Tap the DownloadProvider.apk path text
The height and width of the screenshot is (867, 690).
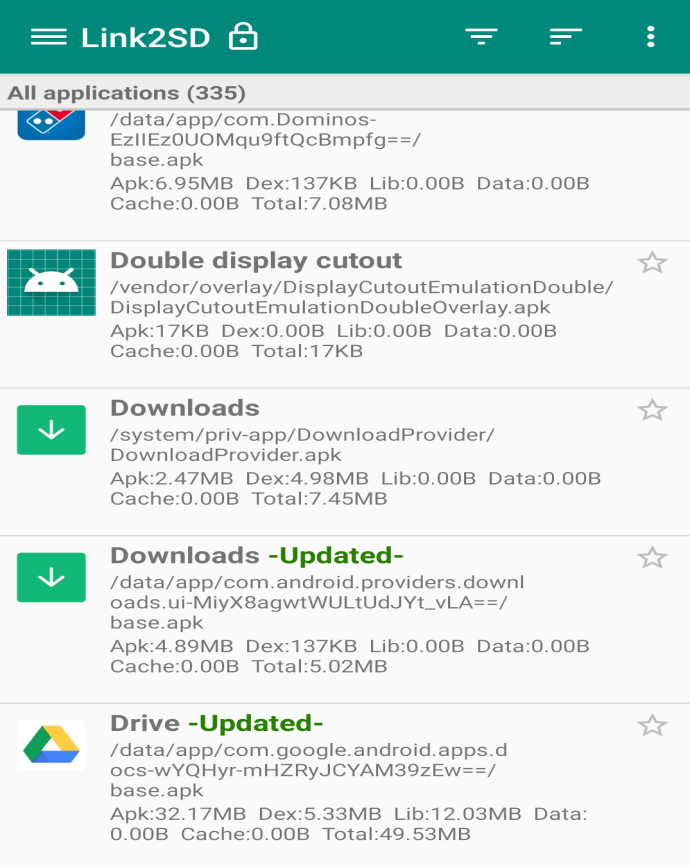click(302, 445)
